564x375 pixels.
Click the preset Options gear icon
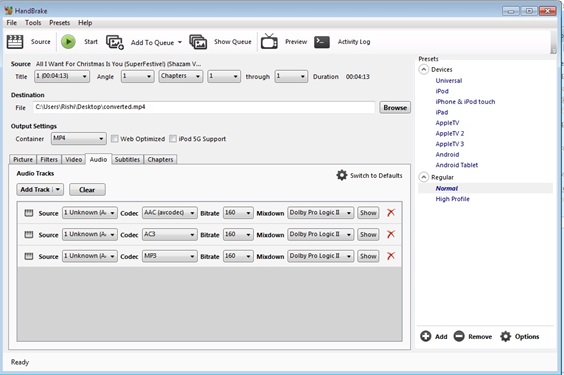505,336
